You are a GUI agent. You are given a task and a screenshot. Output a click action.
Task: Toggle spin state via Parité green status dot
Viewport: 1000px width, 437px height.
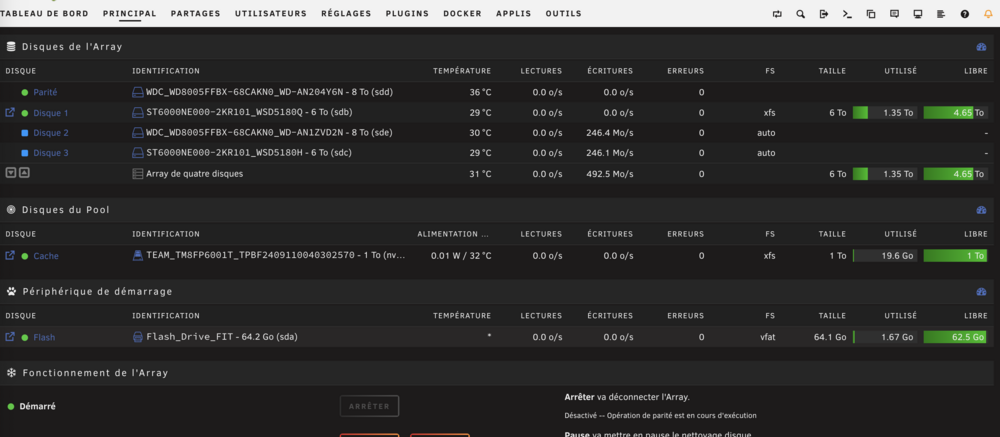pyautogui.click(x=25, y=93)
